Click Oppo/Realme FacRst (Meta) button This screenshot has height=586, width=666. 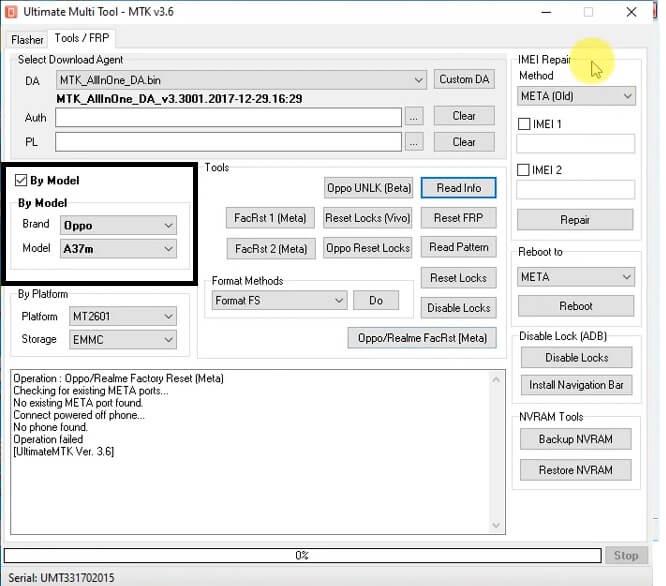[x=422, y=338]
